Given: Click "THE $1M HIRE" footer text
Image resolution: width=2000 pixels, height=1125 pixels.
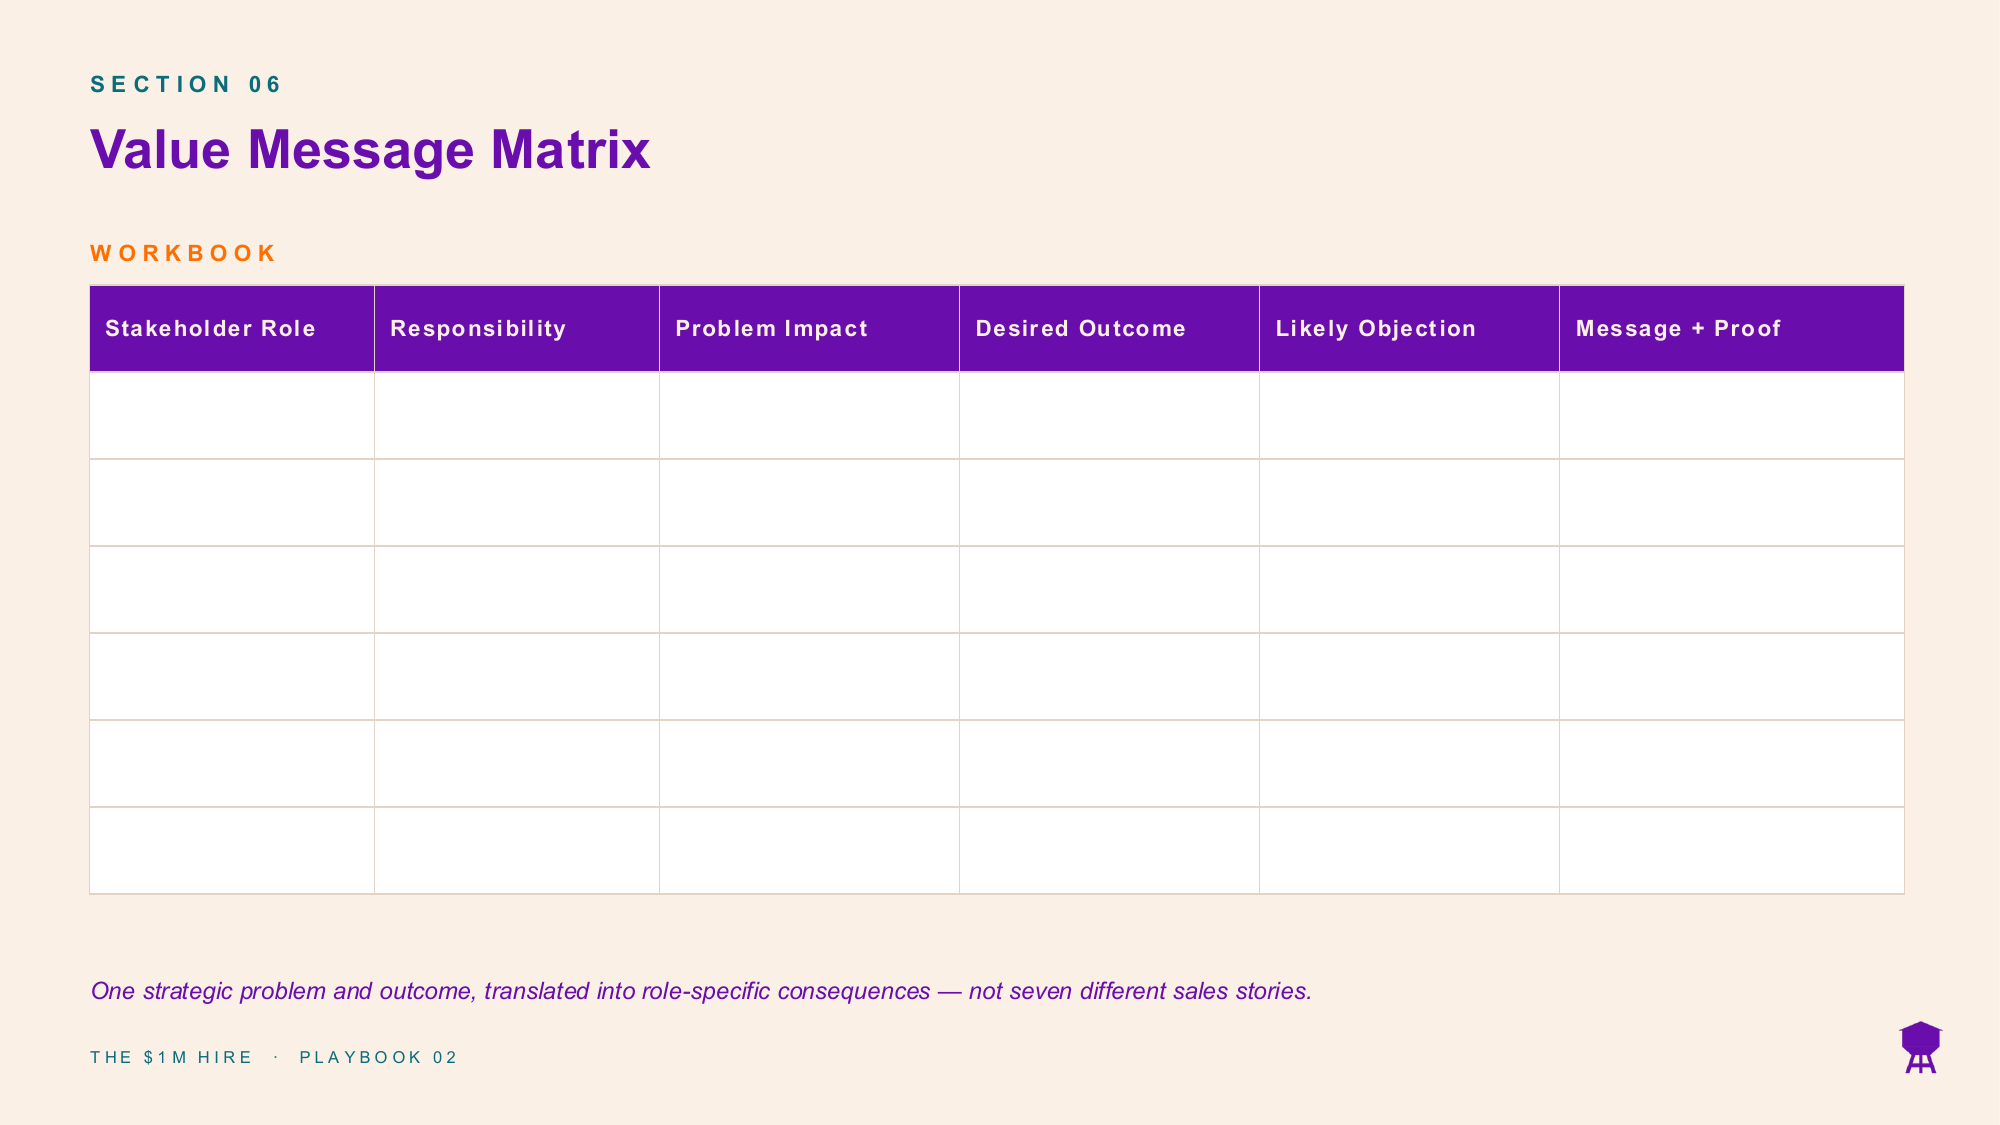Looking at the screenshot, I should tap(171, 1058).
